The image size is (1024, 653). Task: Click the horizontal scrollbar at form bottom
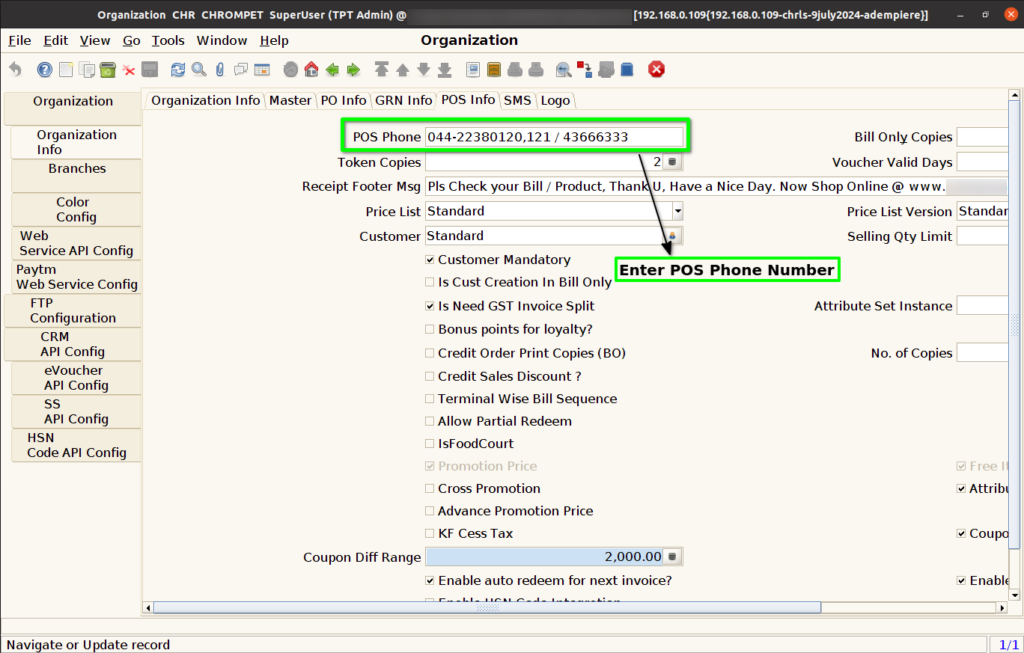487,607
